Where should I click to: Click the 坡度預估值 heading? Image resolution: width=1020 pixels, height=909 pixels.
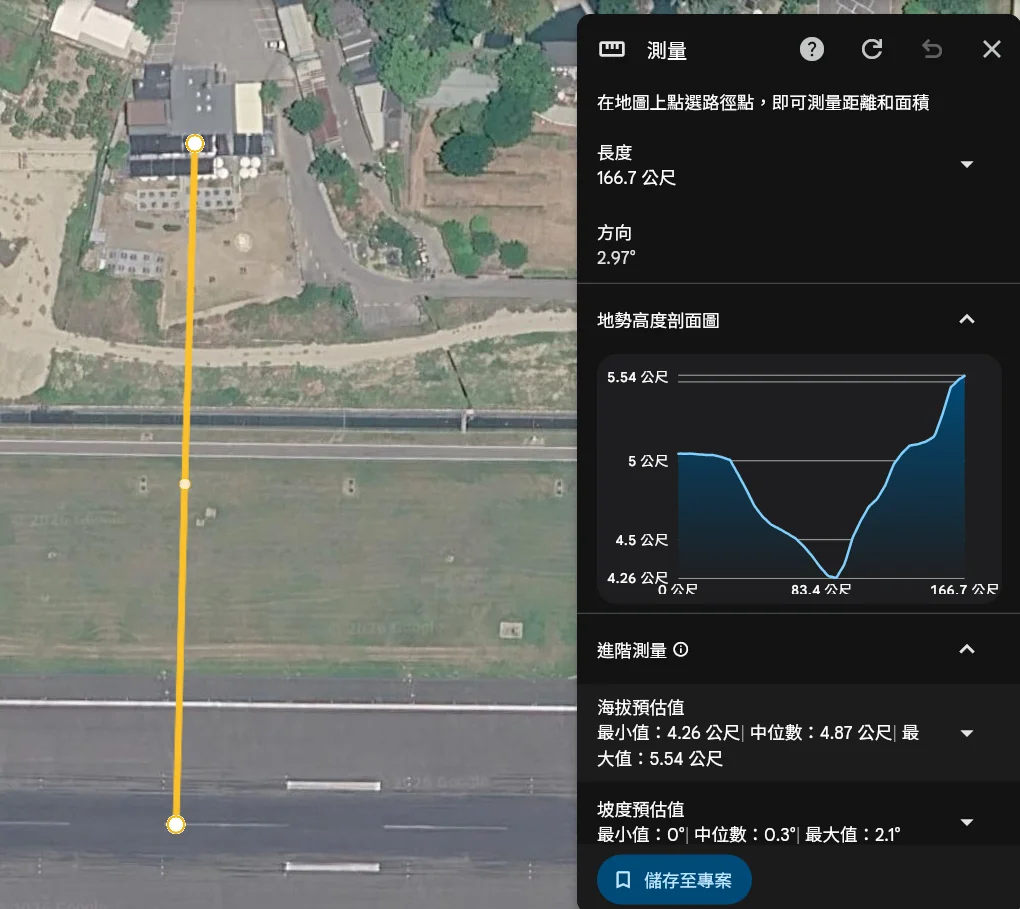(x=641, y=809)
